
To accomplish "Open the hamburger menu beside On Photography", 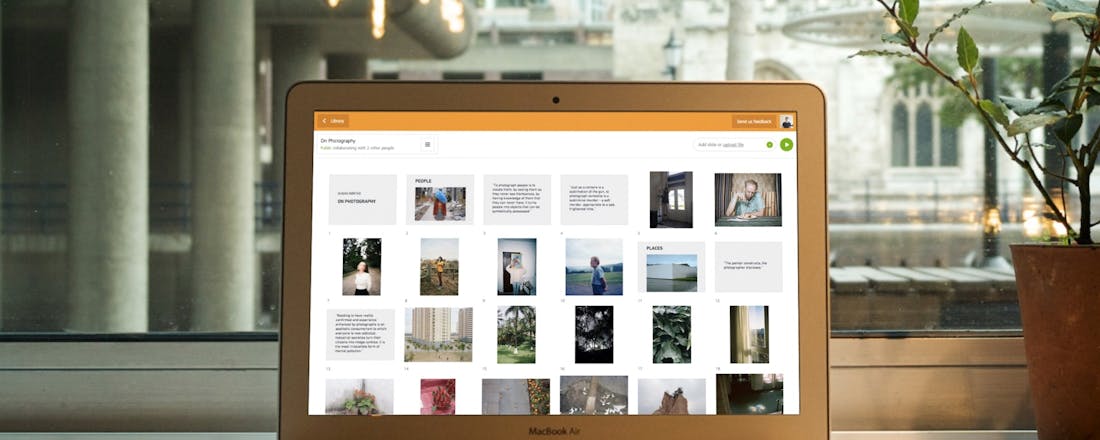I will click(427, 144).
